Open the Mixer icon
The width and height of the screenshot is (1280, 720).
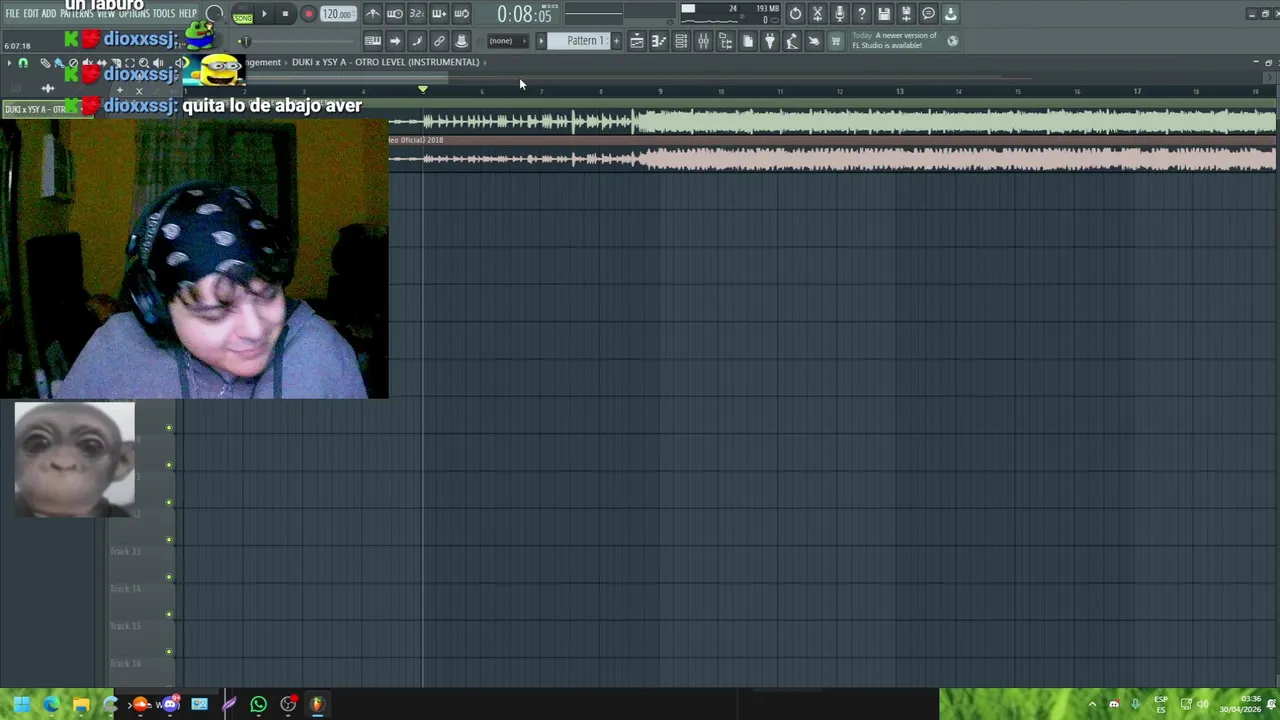(703, 41)
